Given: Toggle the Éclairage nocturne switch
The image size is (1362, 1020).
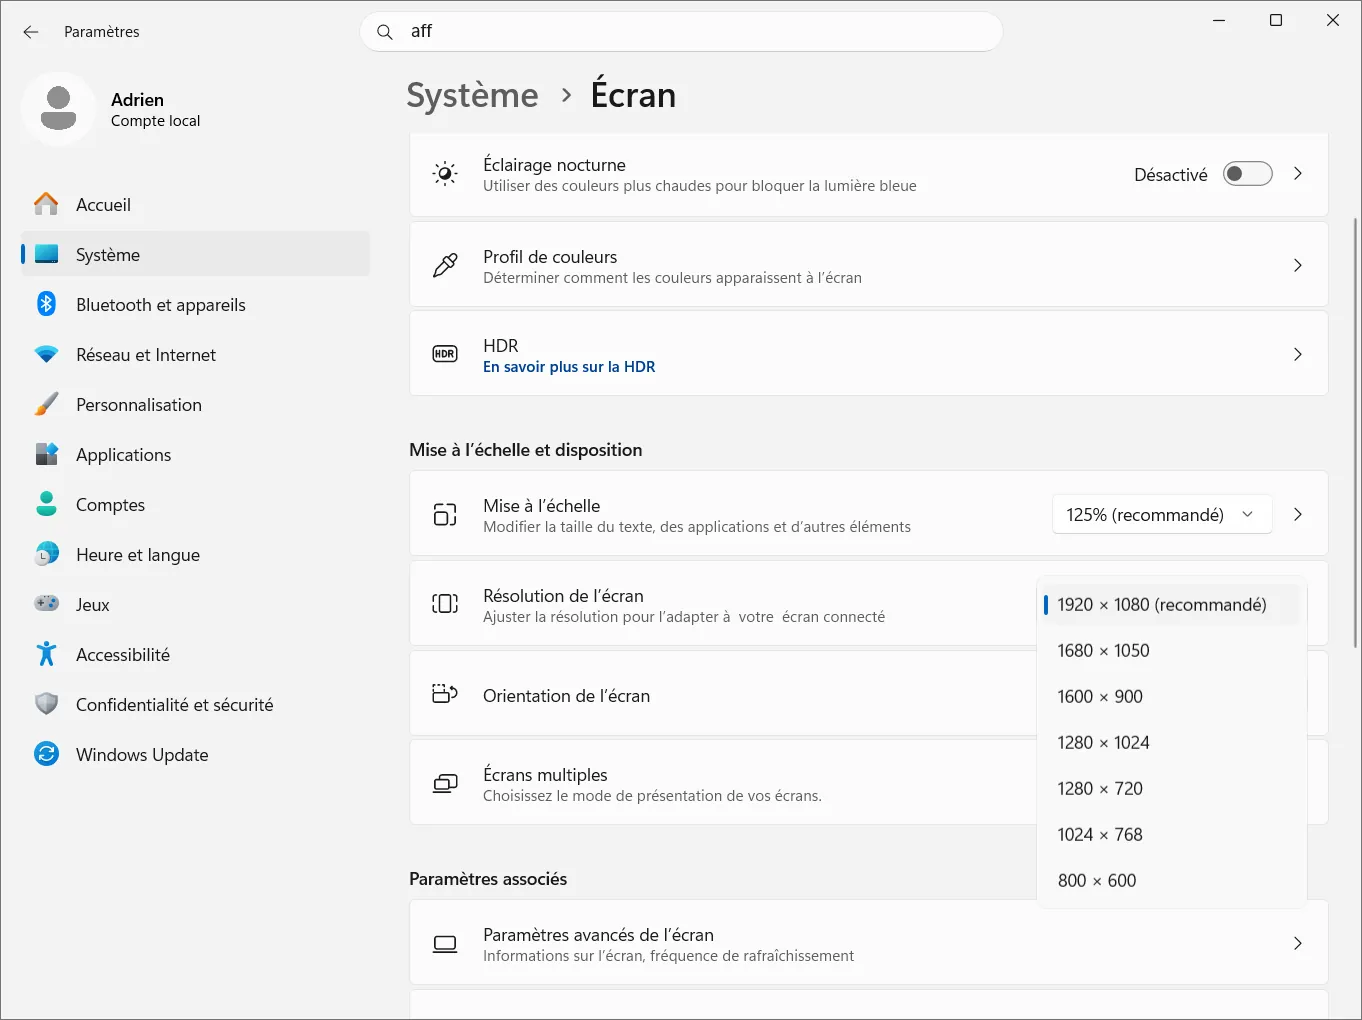Looking at the screenshot, I should tap(1248, 174).
